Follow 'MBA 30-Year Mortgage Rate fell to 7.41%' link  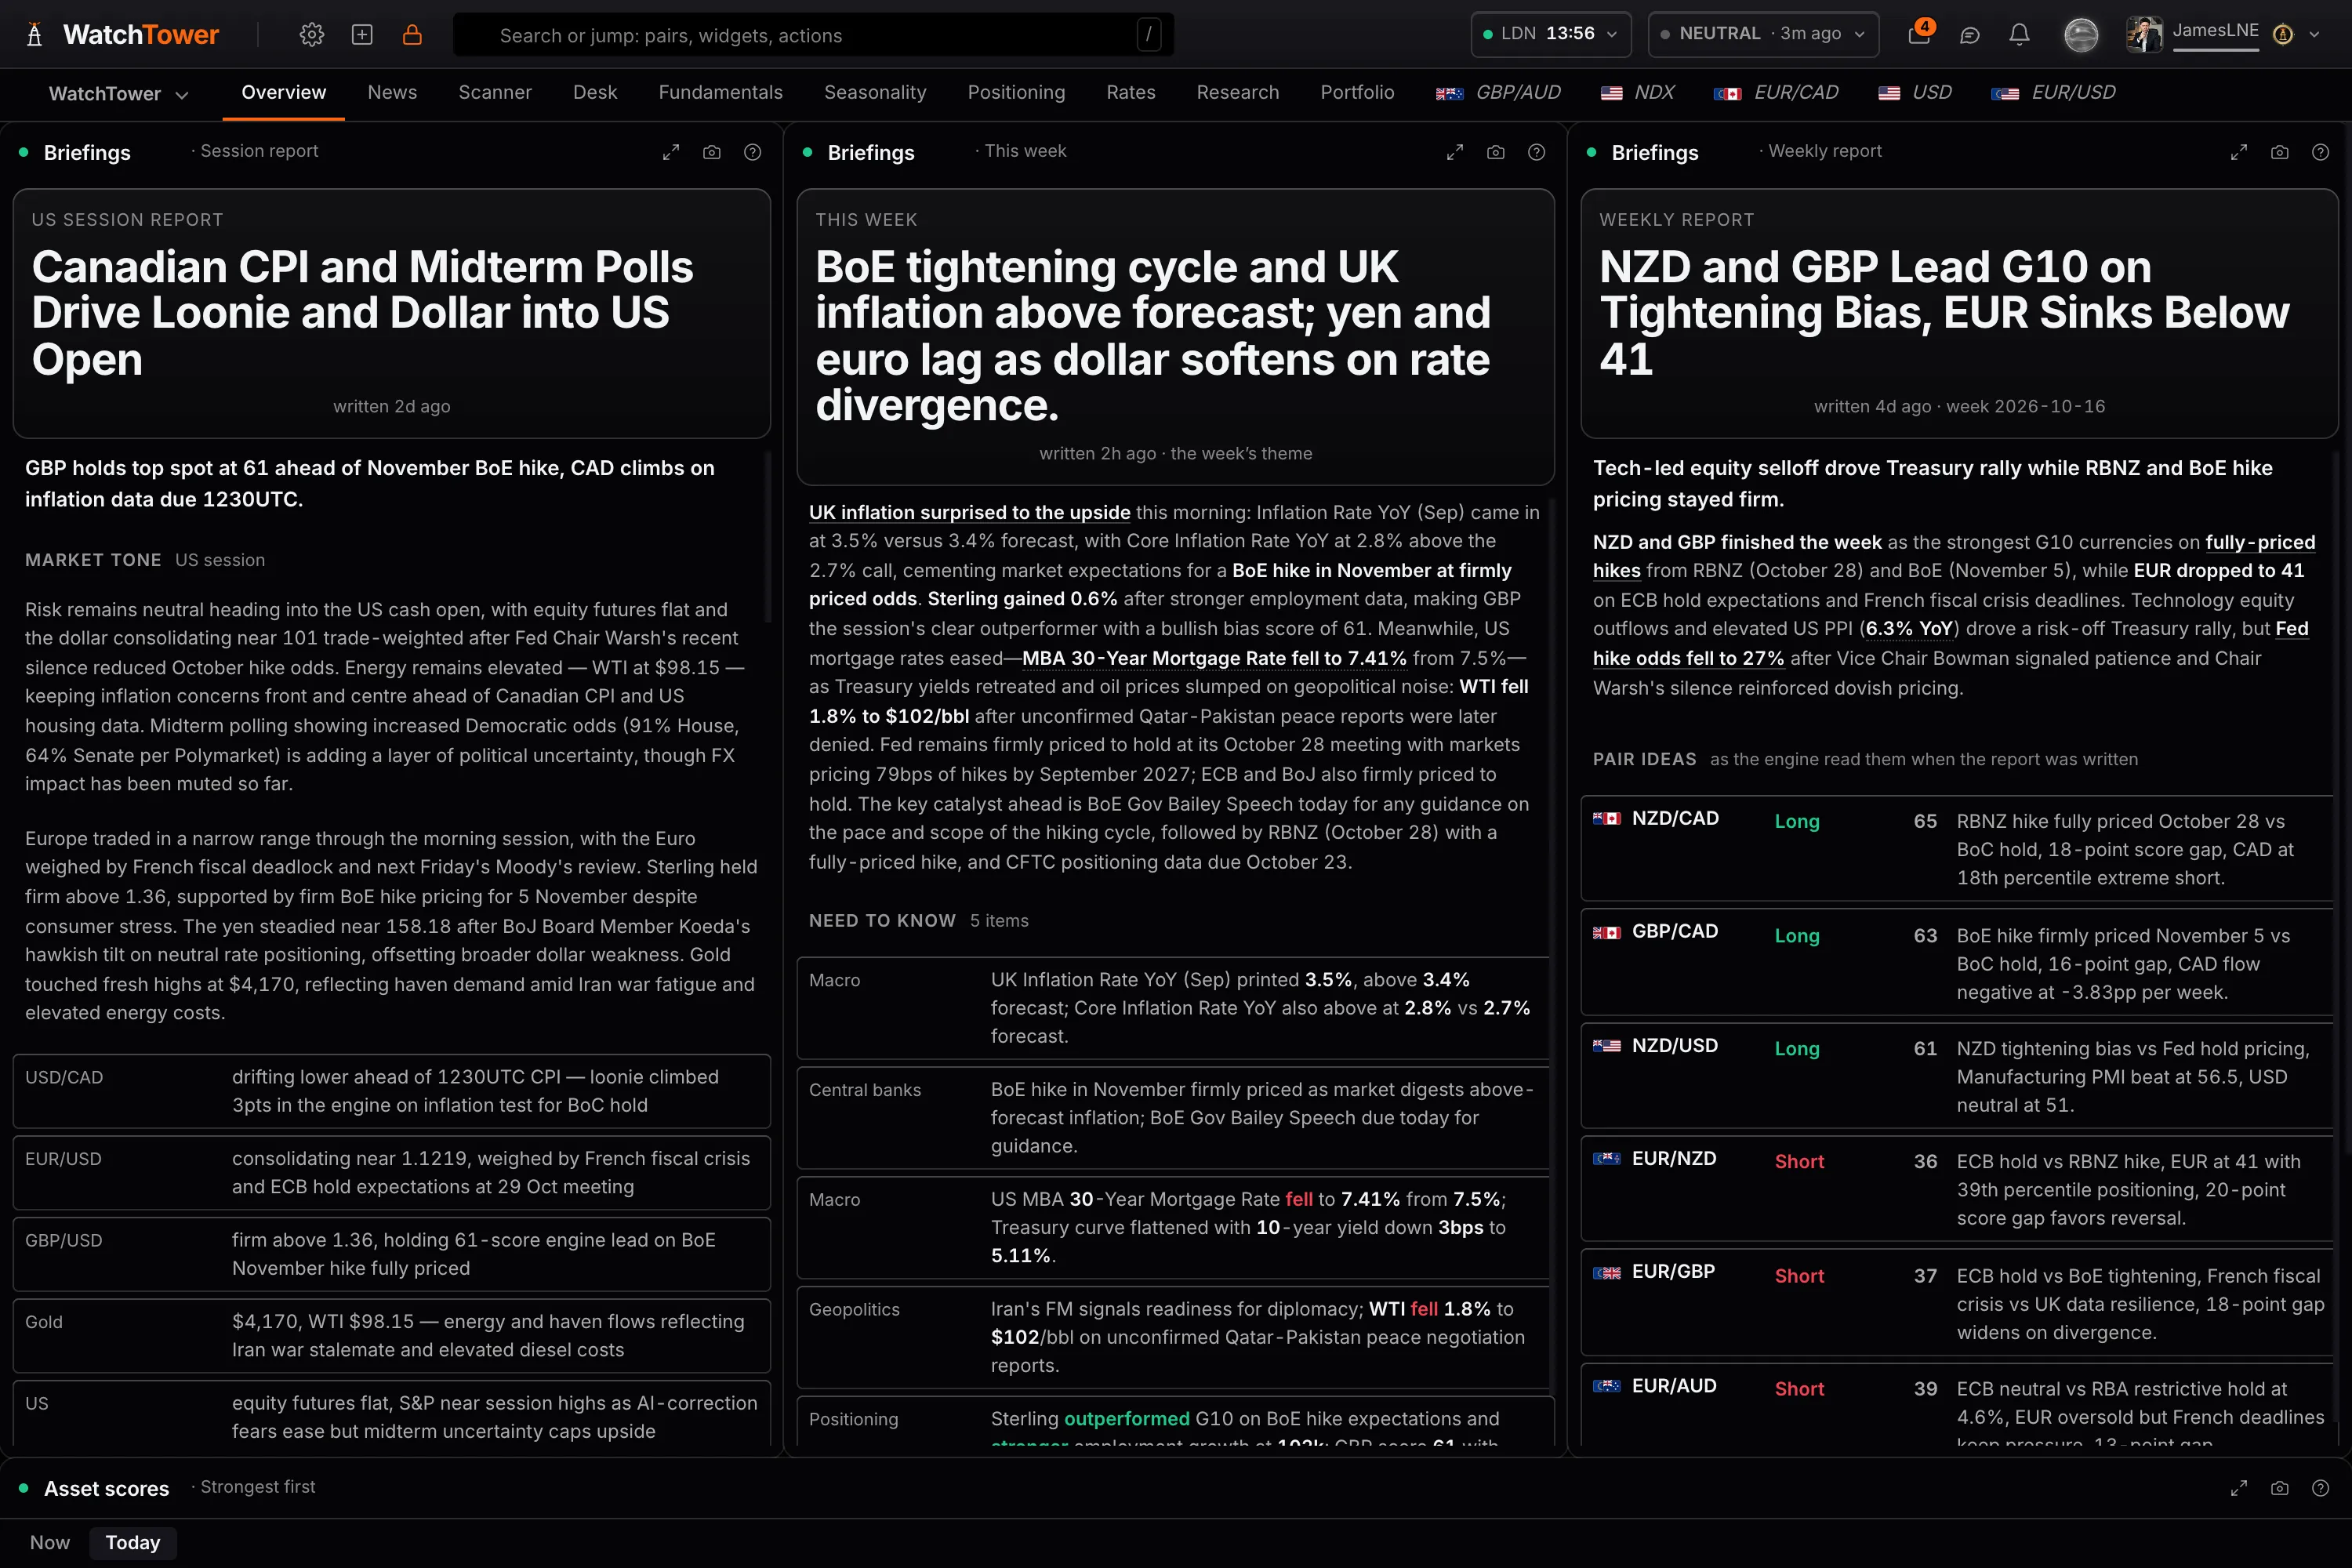pyautogui.click(x=1214, y=658)
